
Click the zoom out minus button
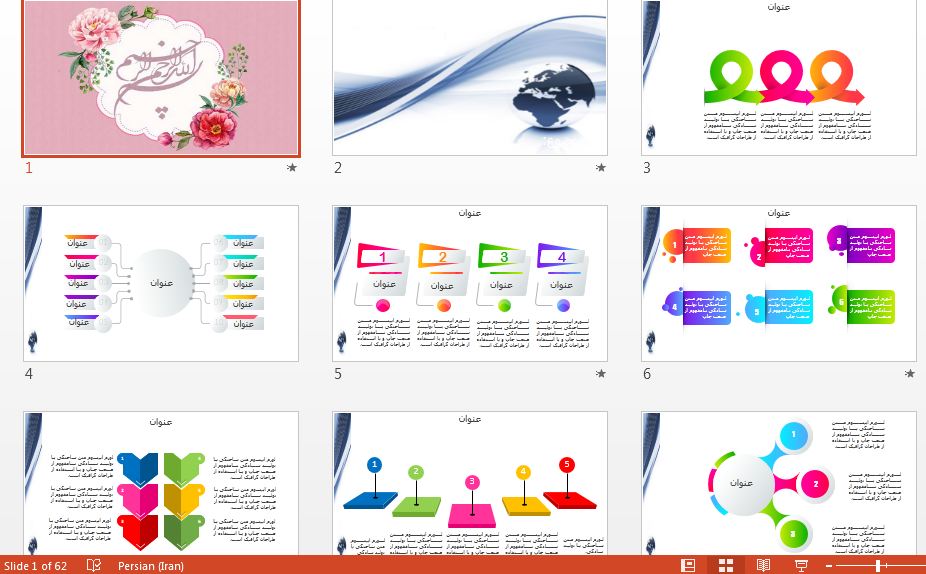[x=830, y=565]
